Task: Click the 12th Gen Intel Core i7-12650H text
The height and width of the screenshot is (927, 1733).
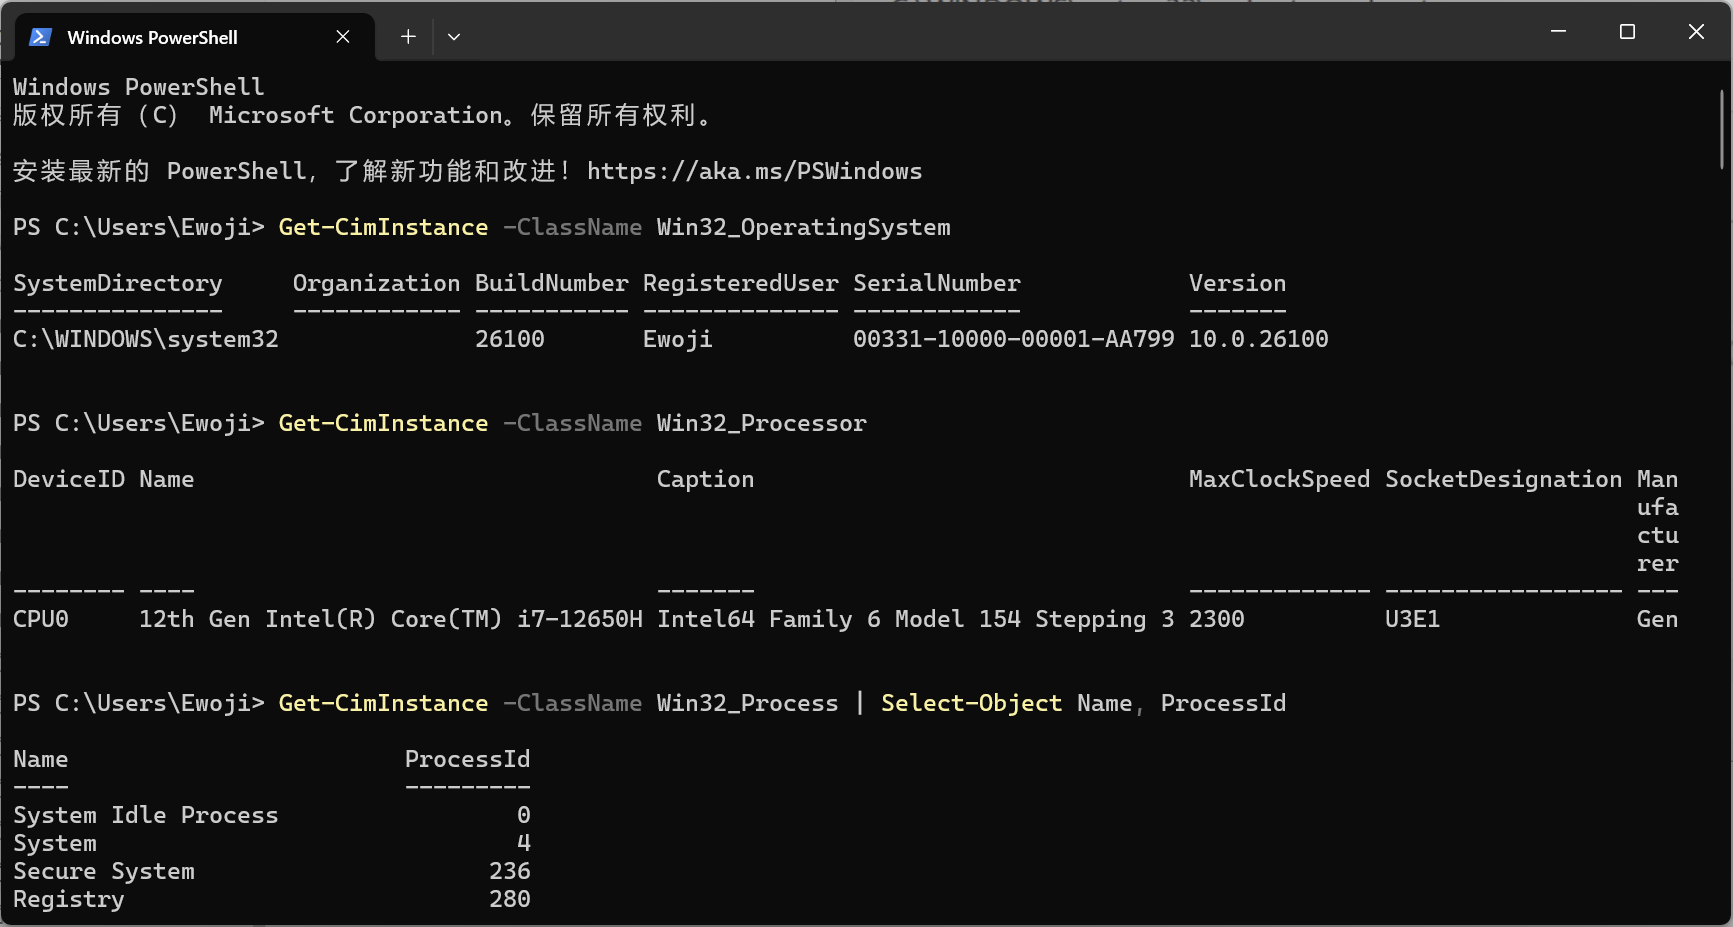Action: point(391,619)
